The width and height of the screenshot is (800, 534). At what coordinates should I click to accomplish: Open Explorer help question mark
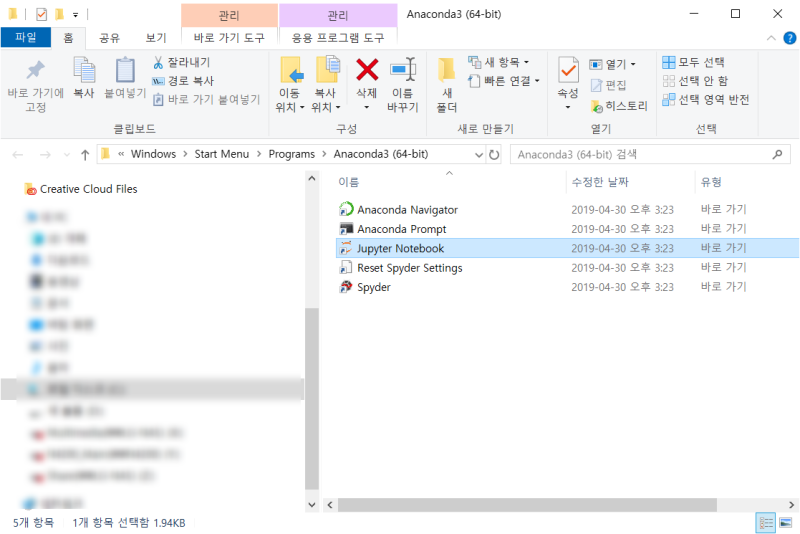click(x=789, y=38)
